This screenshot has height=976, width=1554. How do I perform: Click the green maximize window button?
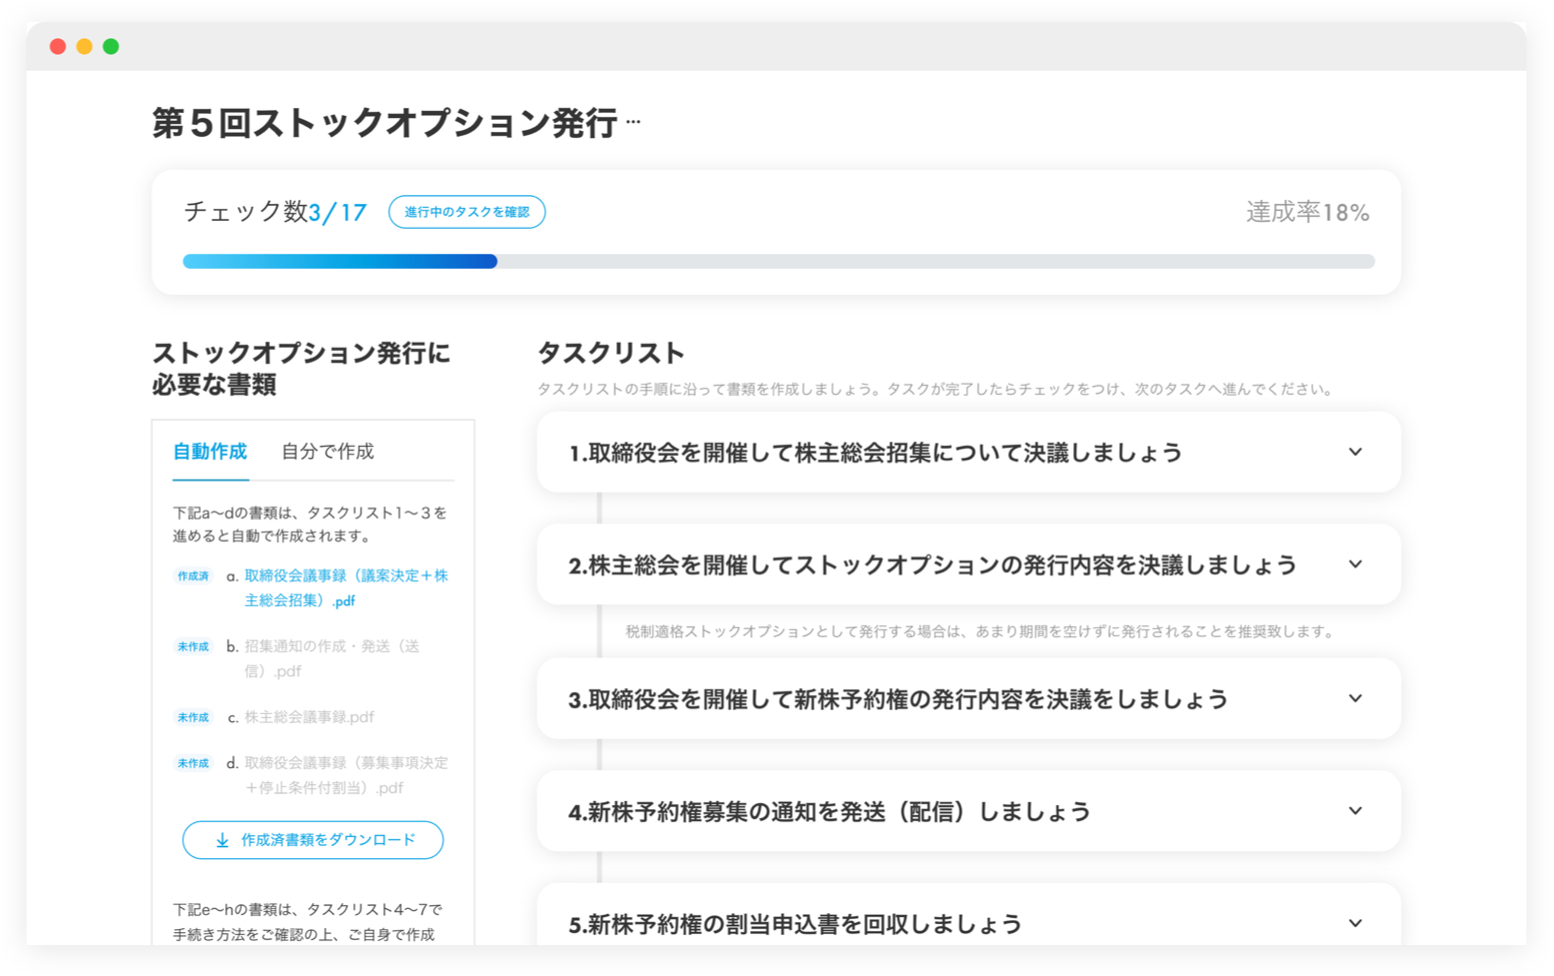point(111,46)
